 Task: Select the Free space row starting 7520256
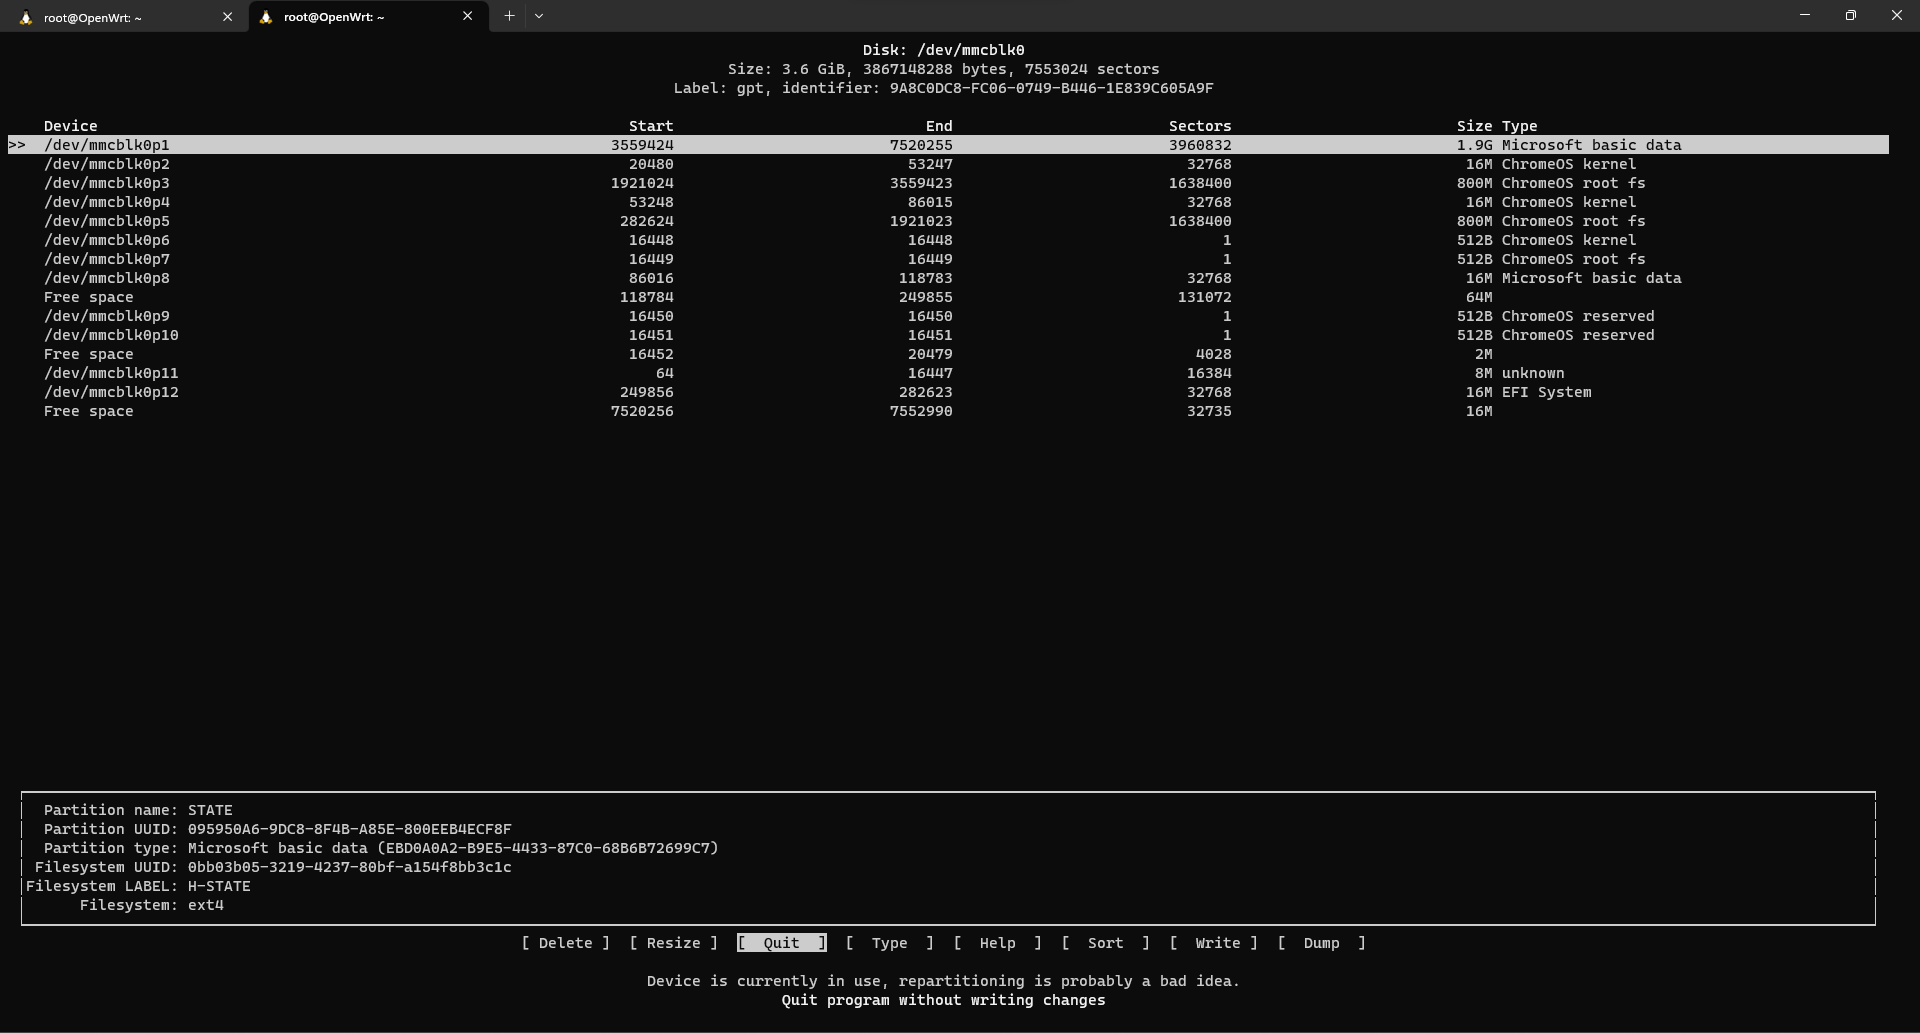click(x=948, y=411)
